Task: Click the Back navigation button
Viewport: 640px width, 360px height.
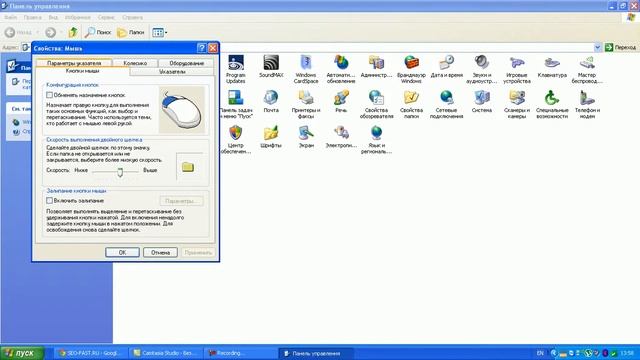Action: pyautogui.click(x=18, y=32)
